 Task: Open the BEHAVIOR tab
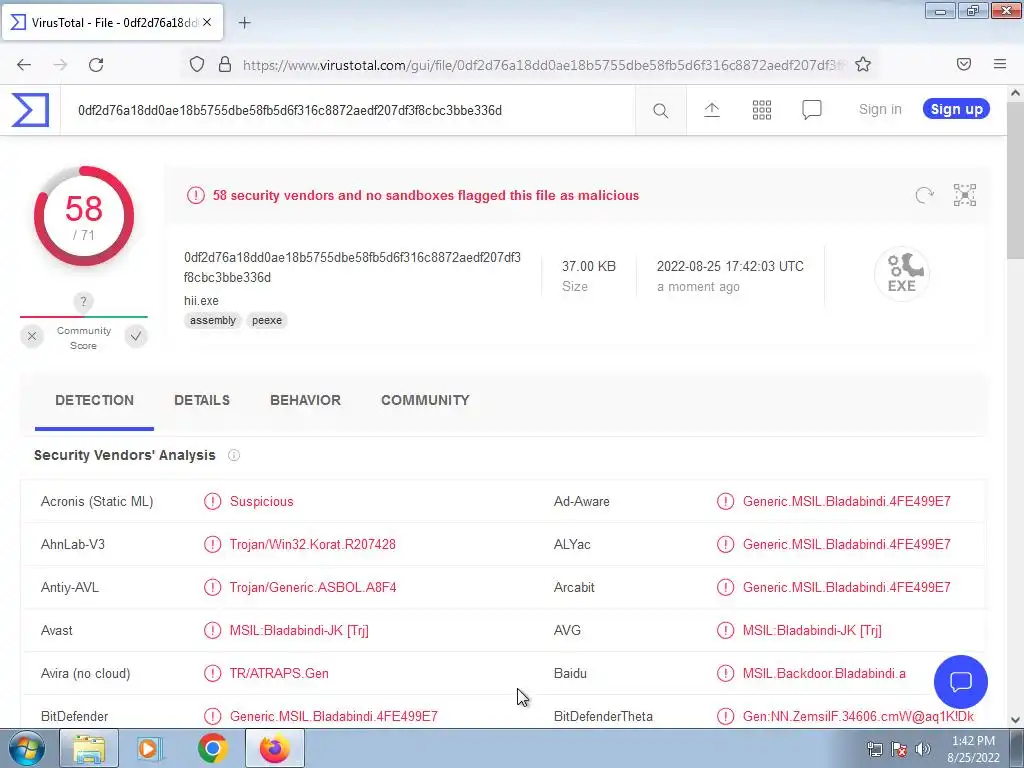305,400
